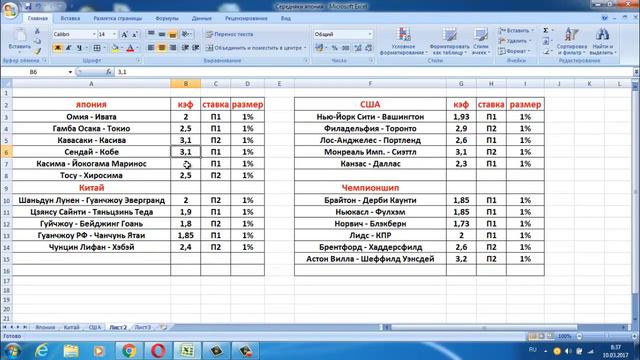Click the comma style 000 icon
This screenshot has width=640, height=360.
coord(346,48)
